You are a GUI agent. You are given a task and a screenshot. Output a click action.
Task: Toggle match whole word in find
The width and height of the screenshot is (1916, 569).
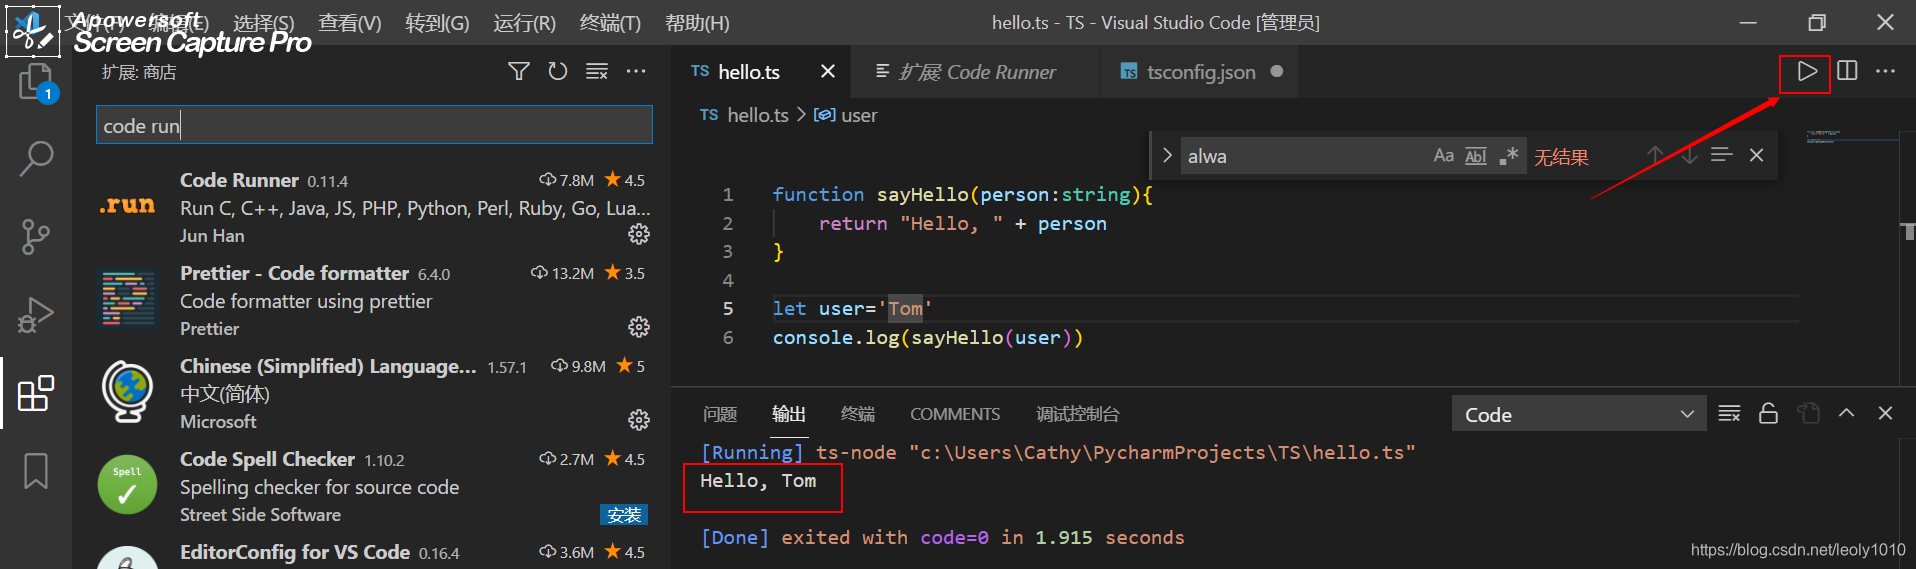[1476, 155]
